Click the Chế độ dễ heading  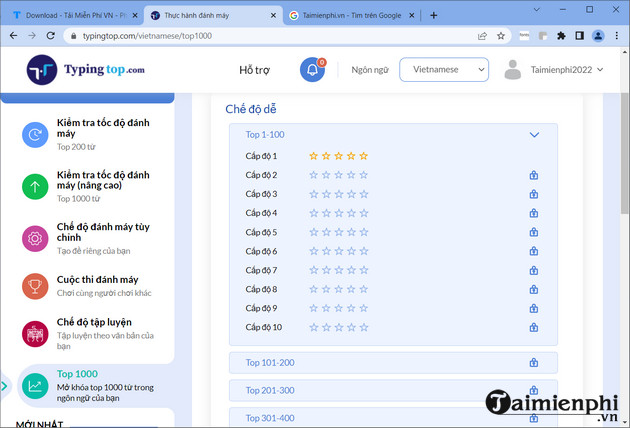pyautogui.click(x=251, y=109)
